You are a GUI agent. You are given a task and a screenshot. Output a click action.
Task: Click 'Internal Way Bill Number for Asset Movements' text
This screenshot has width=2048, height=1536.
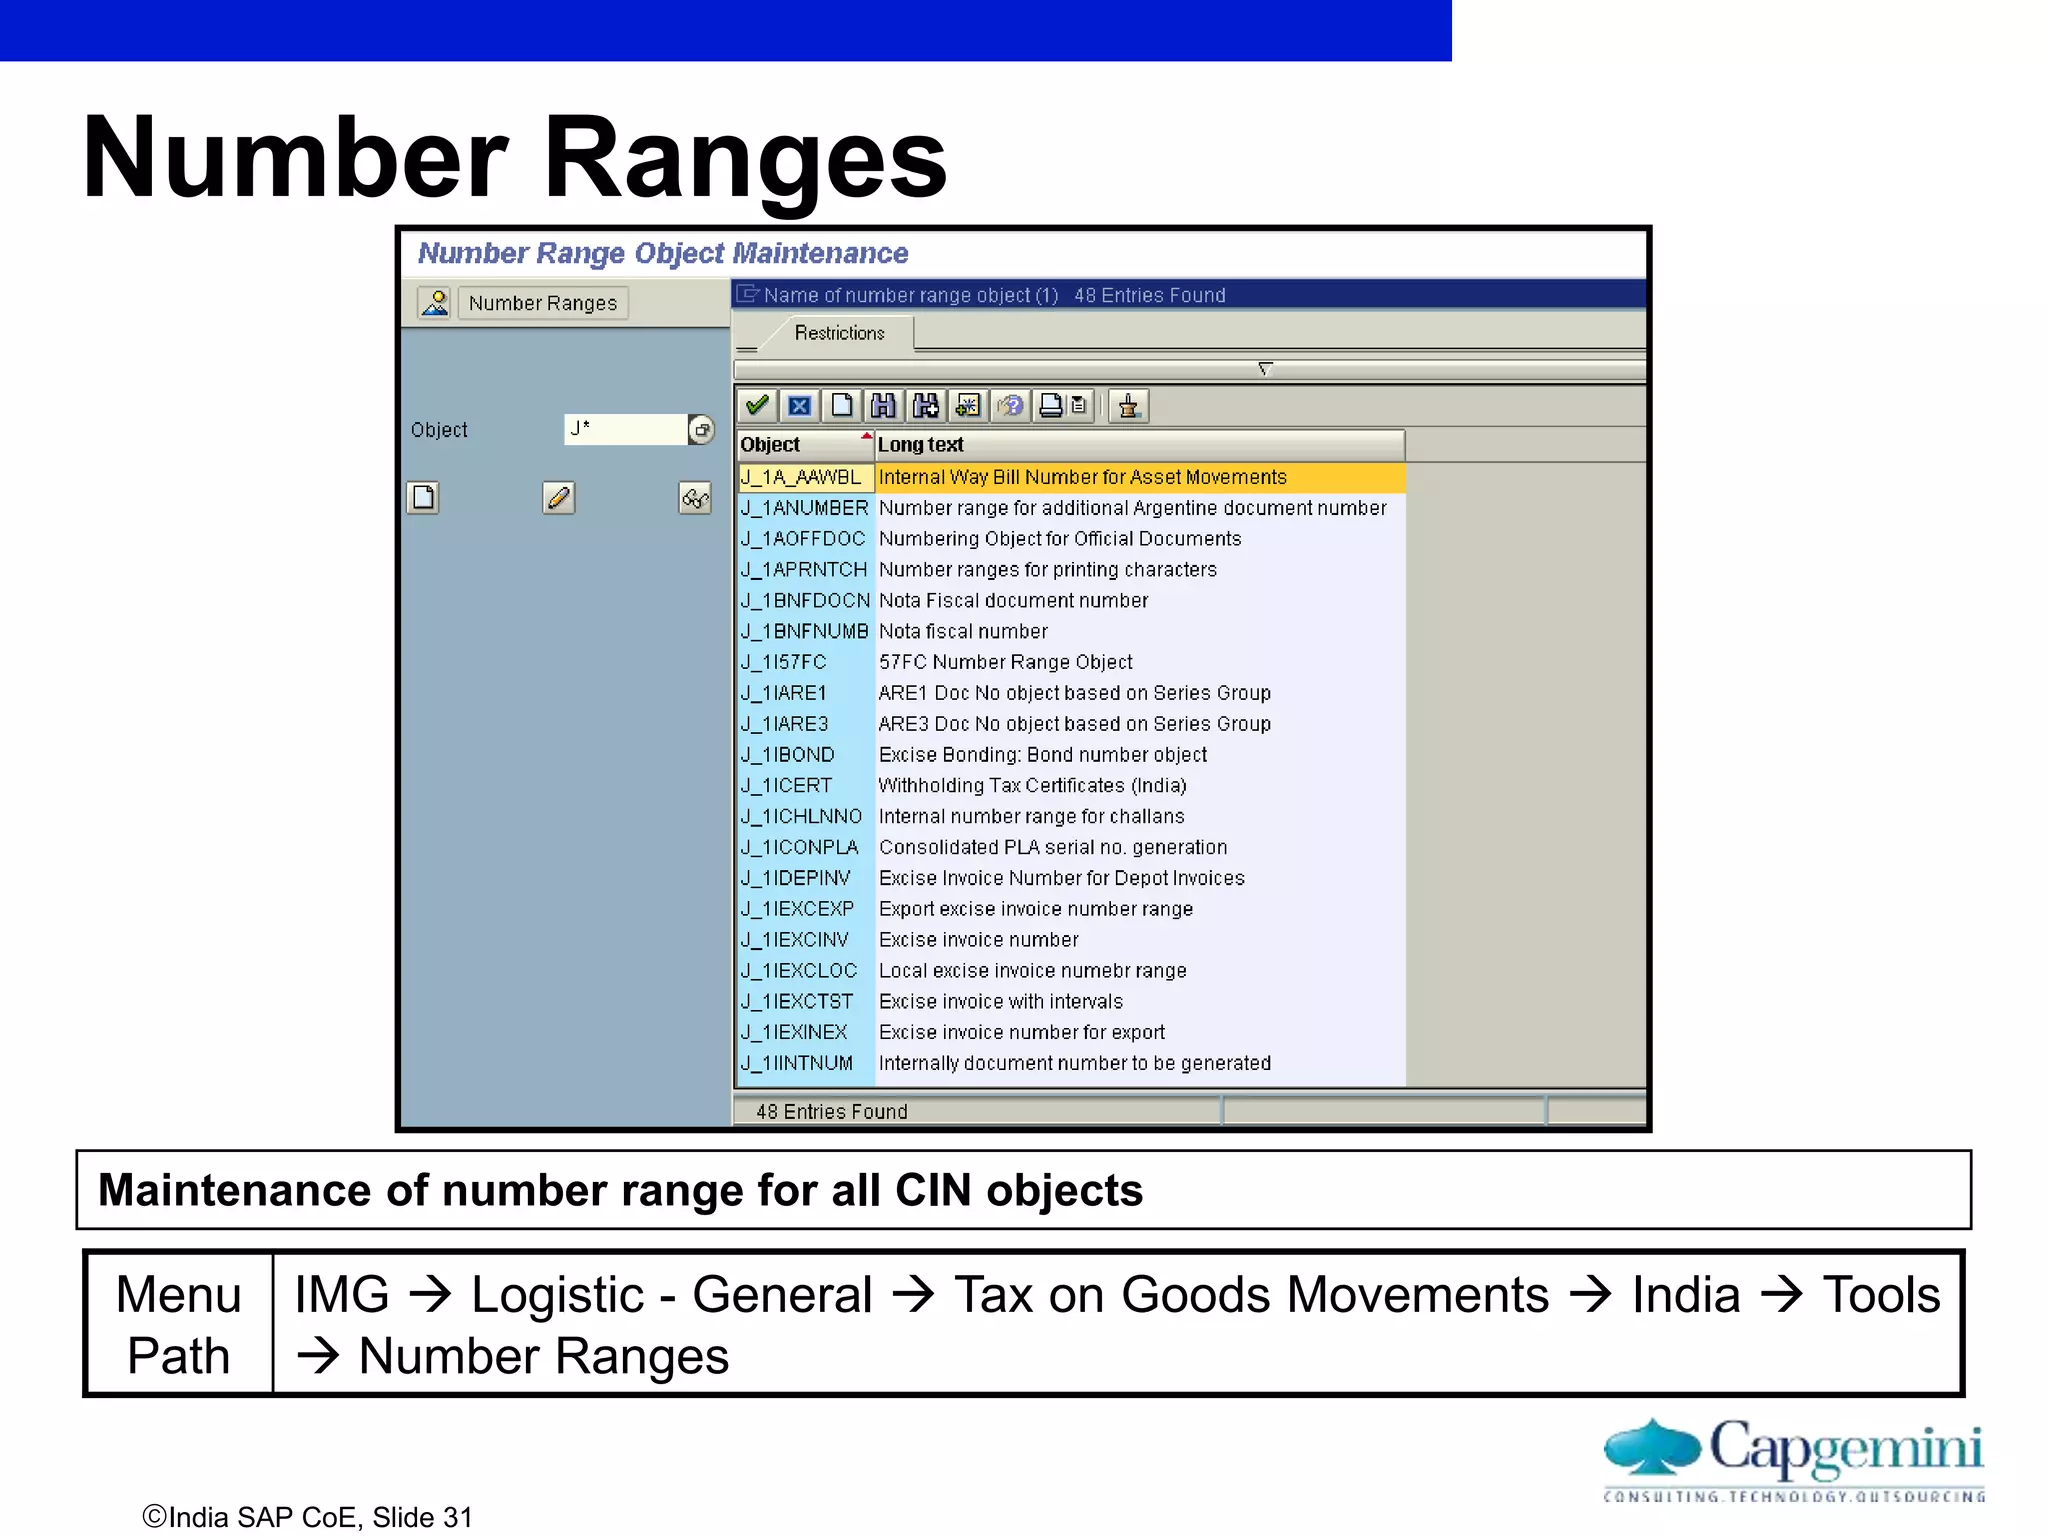[1083, 477]
